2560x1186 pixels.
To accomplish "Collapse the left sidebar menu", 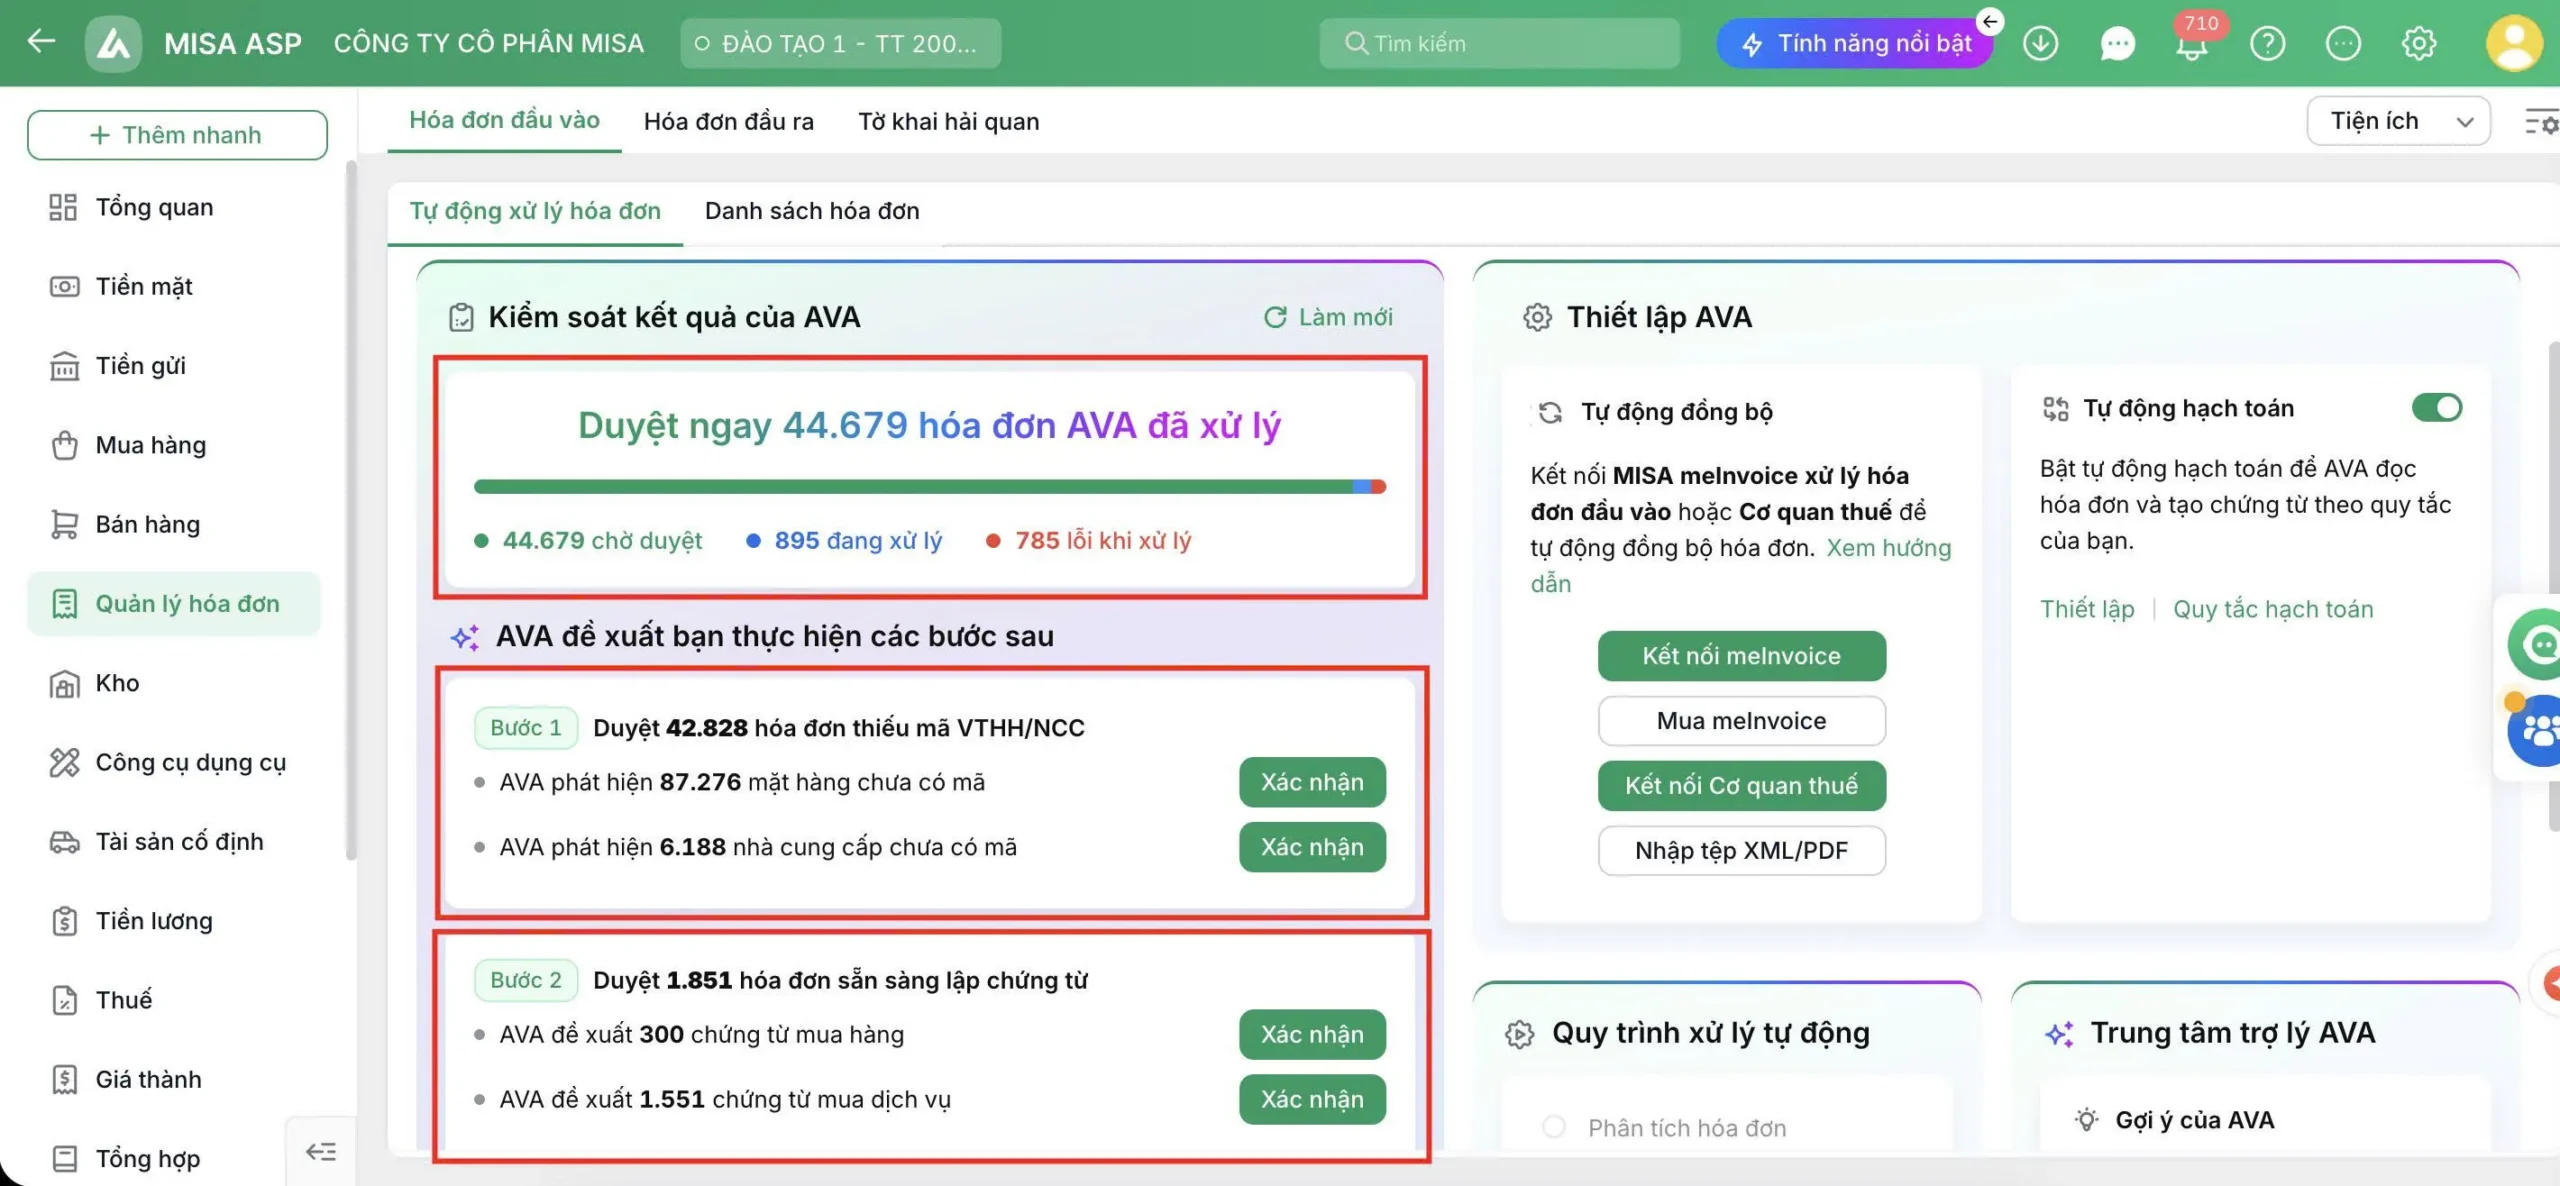I will pyautogui.click(x=320, y=1152).
